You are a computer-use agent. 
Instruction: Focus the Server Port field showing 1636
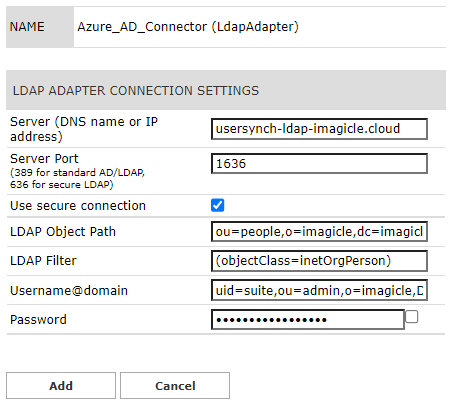point(319,163)
